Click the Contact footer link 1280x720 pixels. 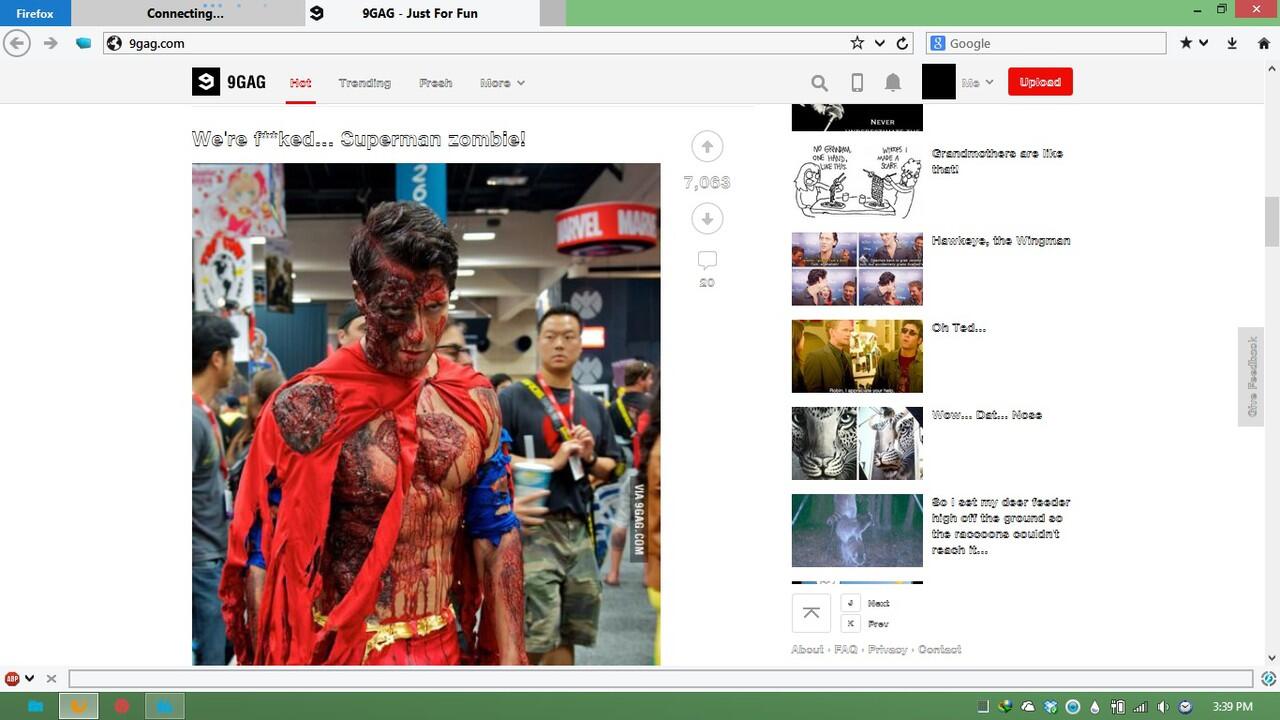940,650
